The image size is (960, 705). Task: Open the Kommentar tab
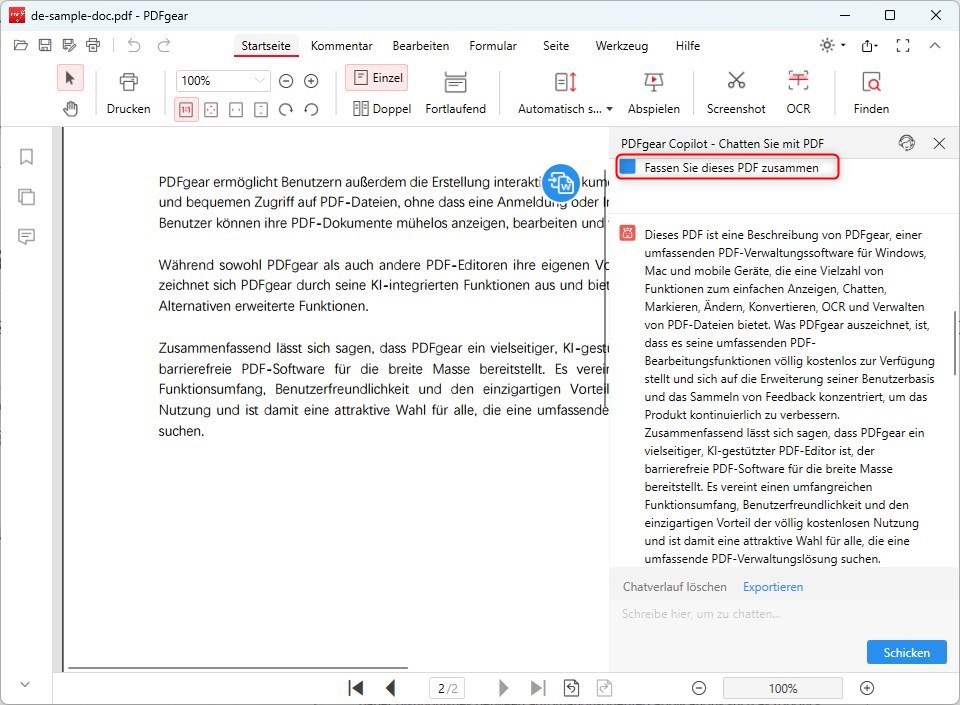click(x=342, y=46)
